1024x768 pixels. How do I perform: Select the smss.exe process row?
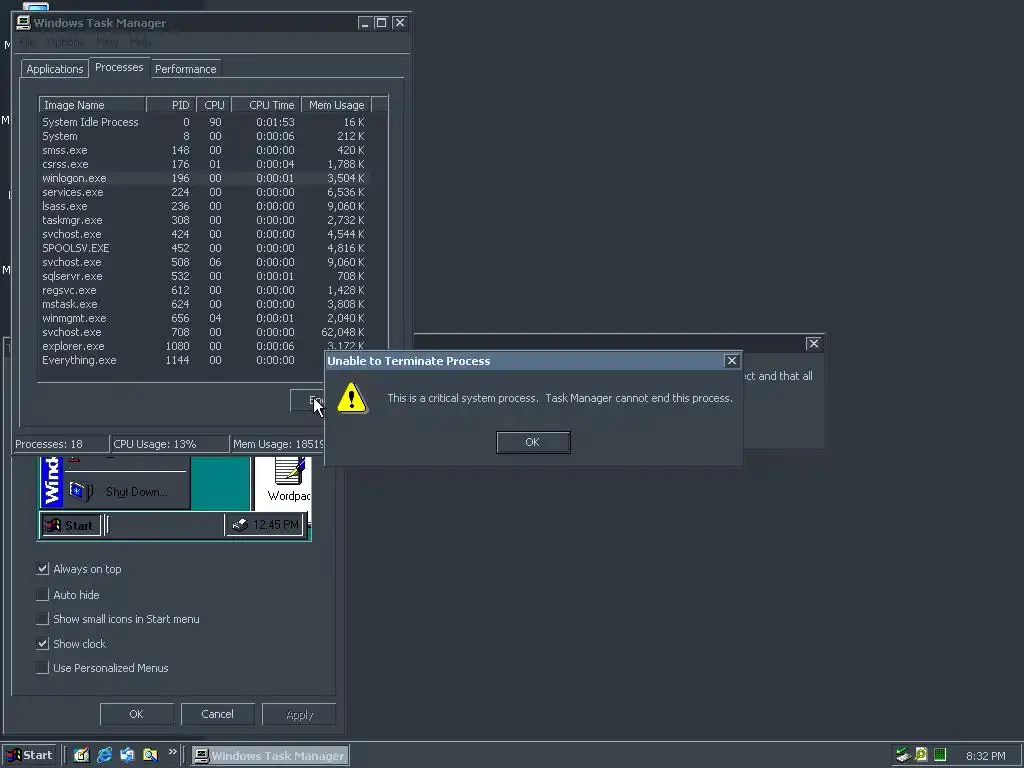point(203,150)
